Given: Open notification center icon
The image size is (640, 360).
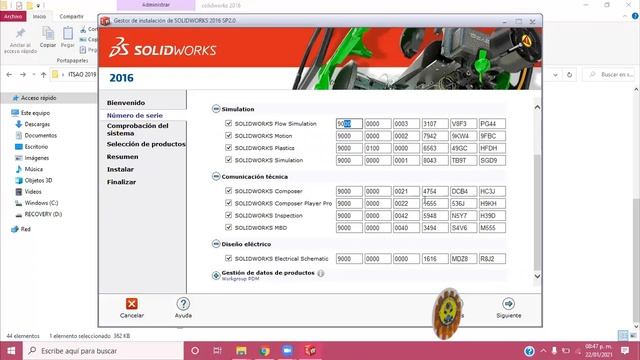Looking at the screenshot, I should [625, 351].
